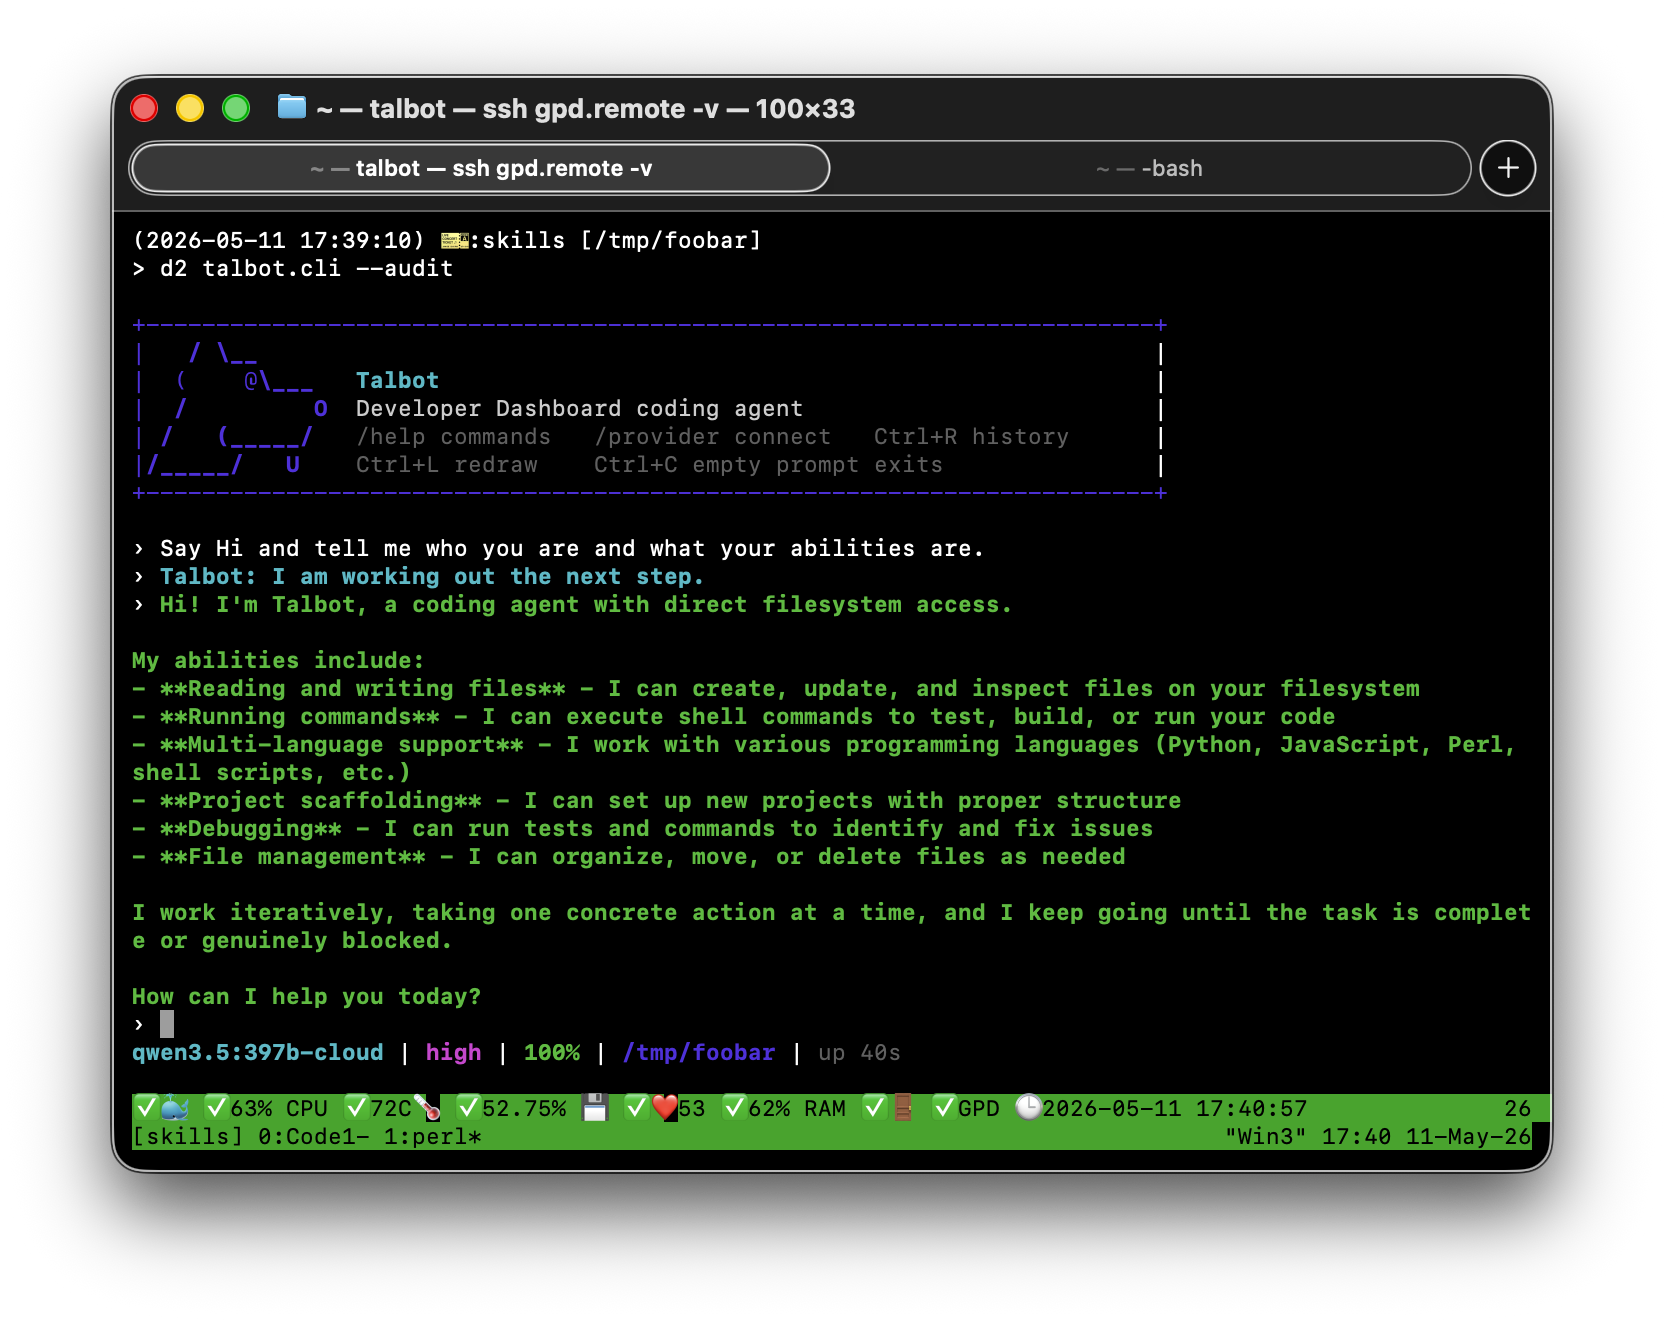This screenshot has width=1664, height=1320.
Task: Click the /provider connect hint
Action: coord(712,437)
